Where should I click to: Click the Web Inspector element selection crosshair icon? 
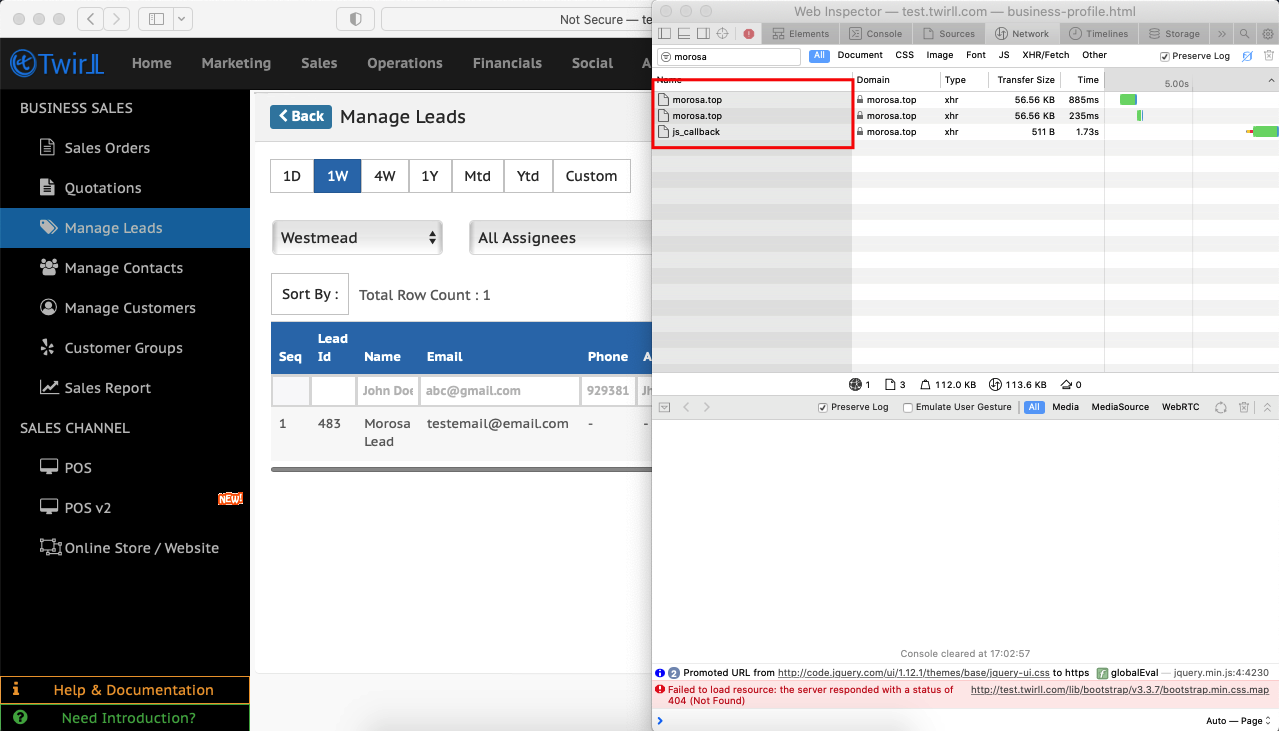722,34
